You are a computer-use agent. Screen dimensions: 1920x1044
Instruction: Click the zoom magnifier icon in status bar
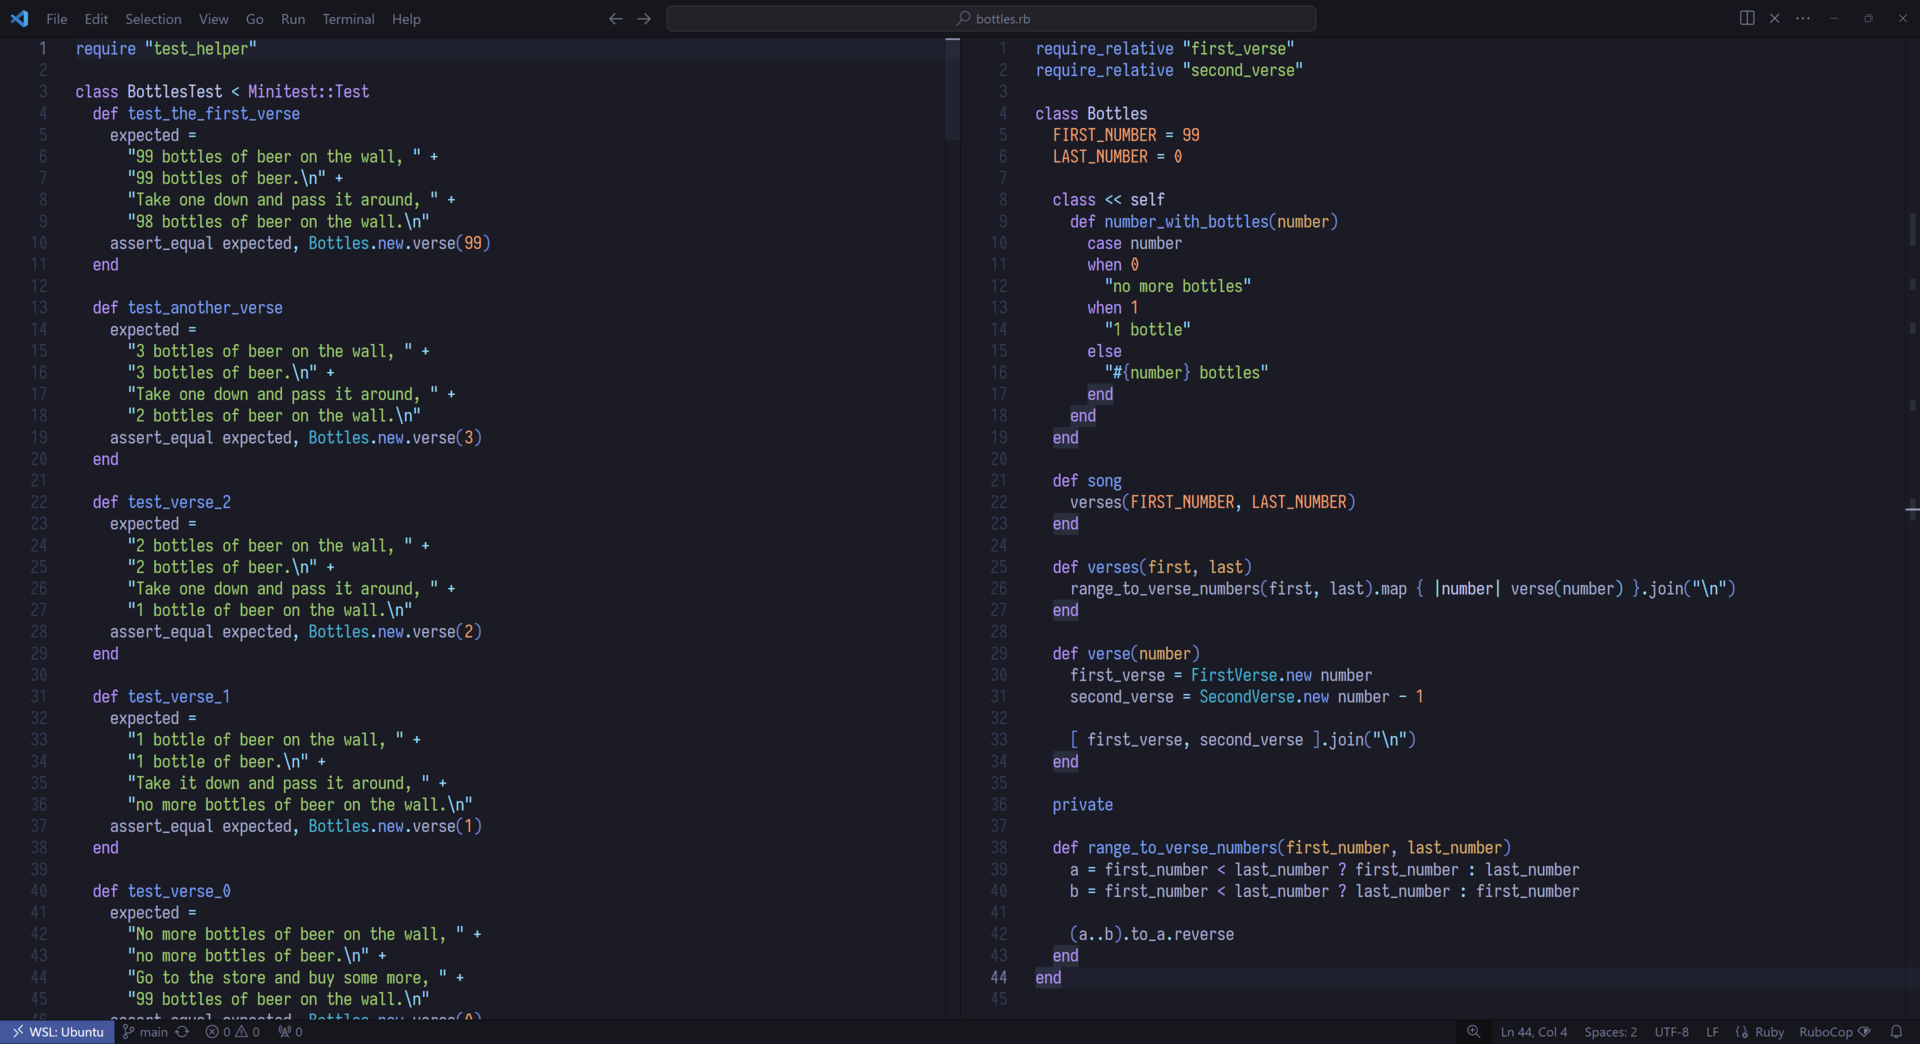coord(1473,1032)
